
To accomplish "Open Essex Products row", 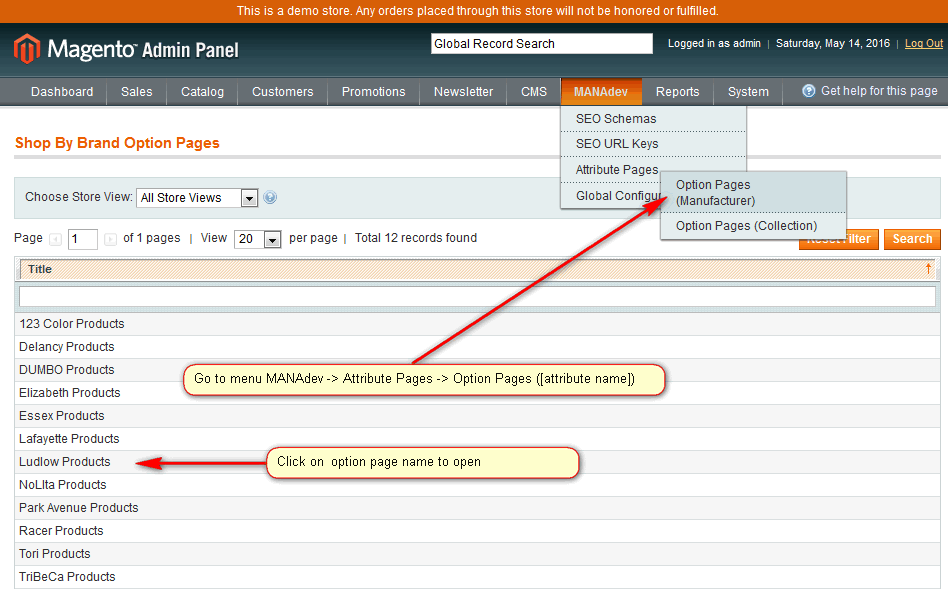I will click(477, 416).
